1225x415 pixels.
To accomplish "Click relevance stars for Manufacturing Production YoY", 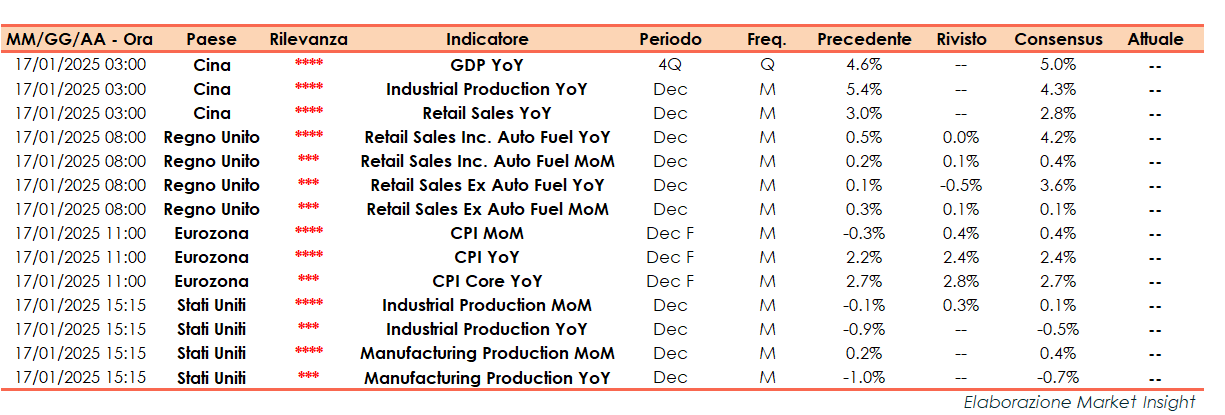I will 309,378.
